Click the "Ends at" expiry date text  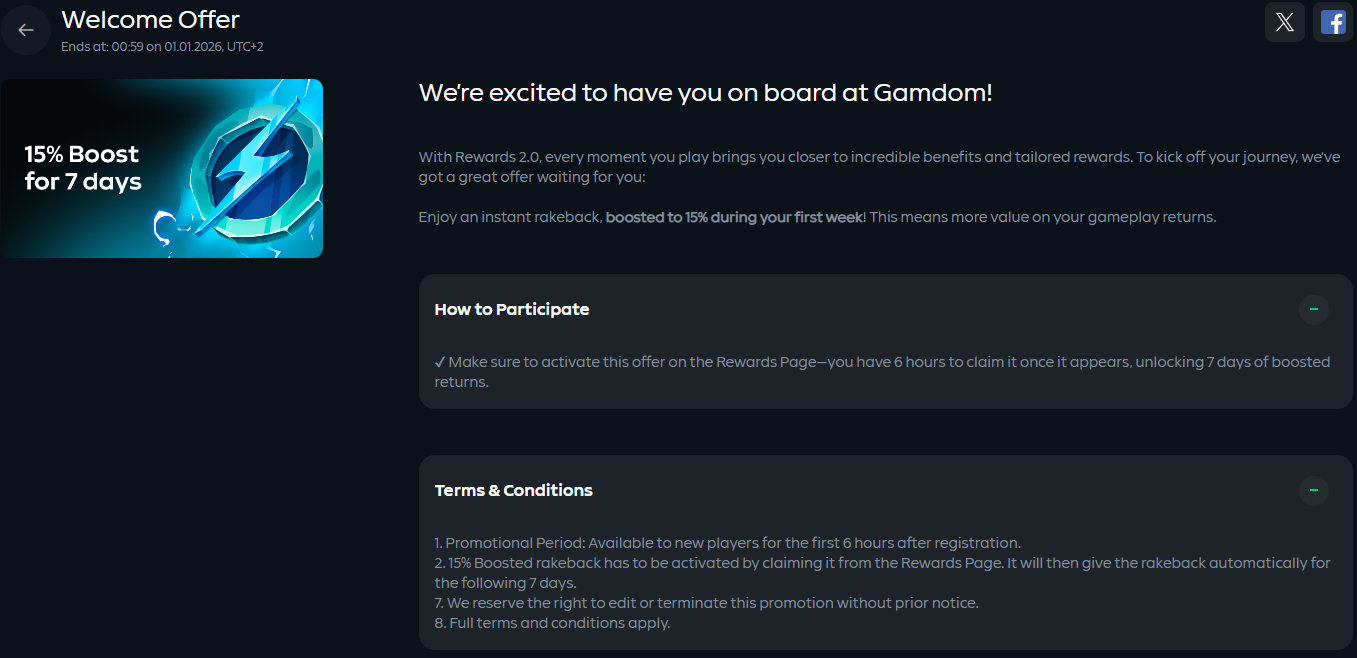[162, 46]
